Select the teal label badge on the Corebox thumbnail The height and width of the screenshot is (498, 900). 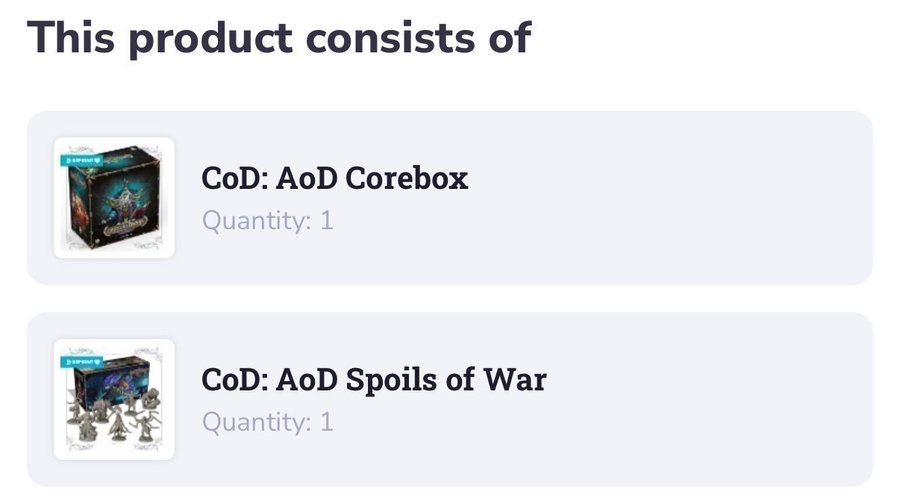tap(84, 158)
